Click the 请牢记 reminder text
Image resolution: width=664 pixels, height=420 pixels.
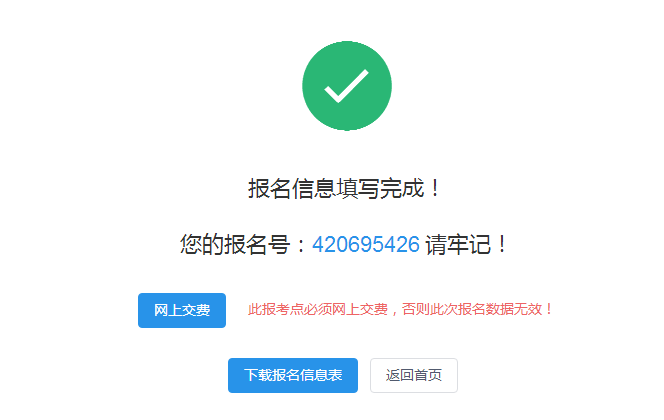(x=458, y=244)
